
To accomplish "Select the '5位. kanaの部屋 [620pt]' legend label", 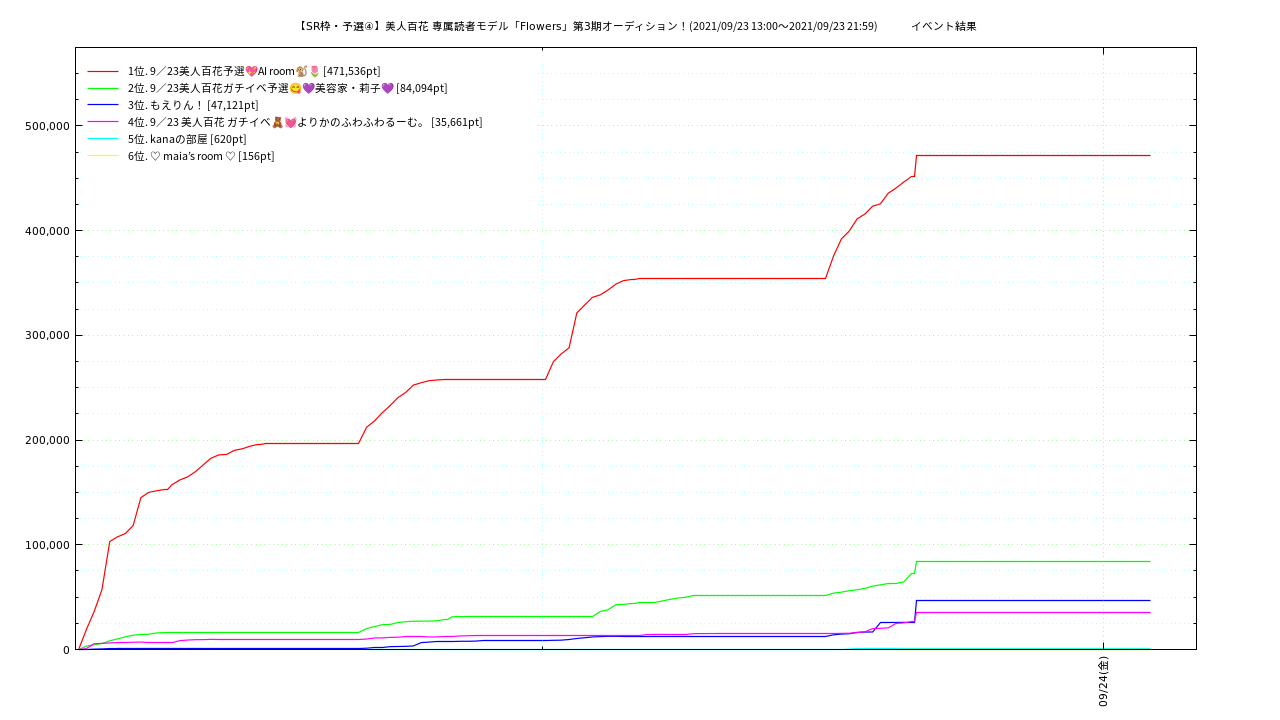I will (187, 139).
